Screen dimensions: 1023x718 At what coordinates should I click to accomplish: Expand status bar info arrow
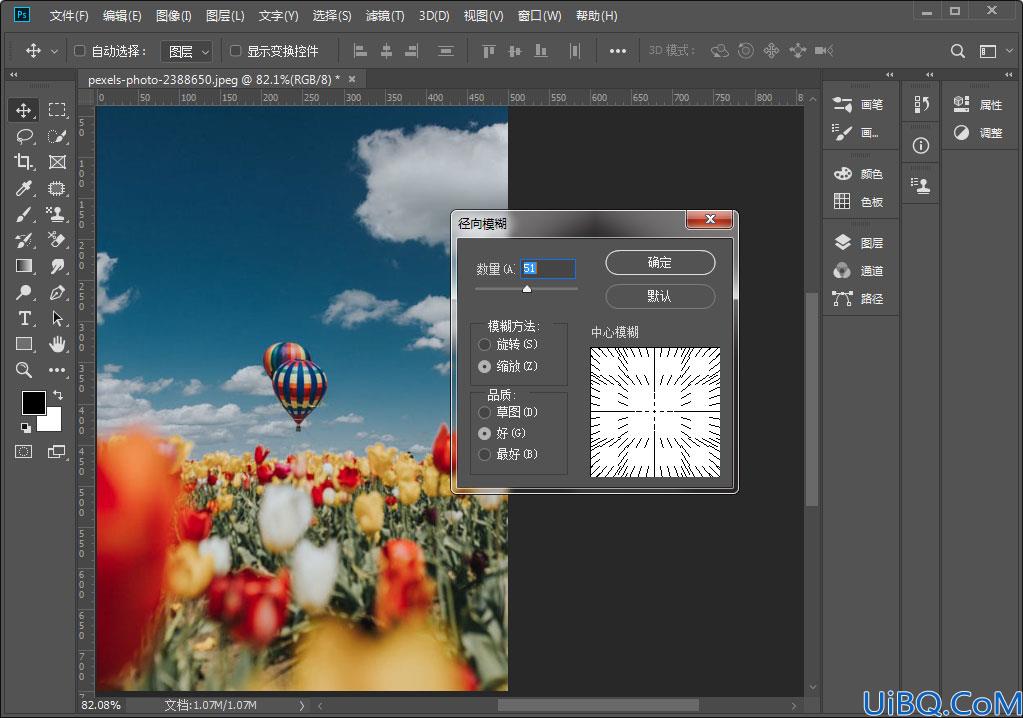point(301,705)
